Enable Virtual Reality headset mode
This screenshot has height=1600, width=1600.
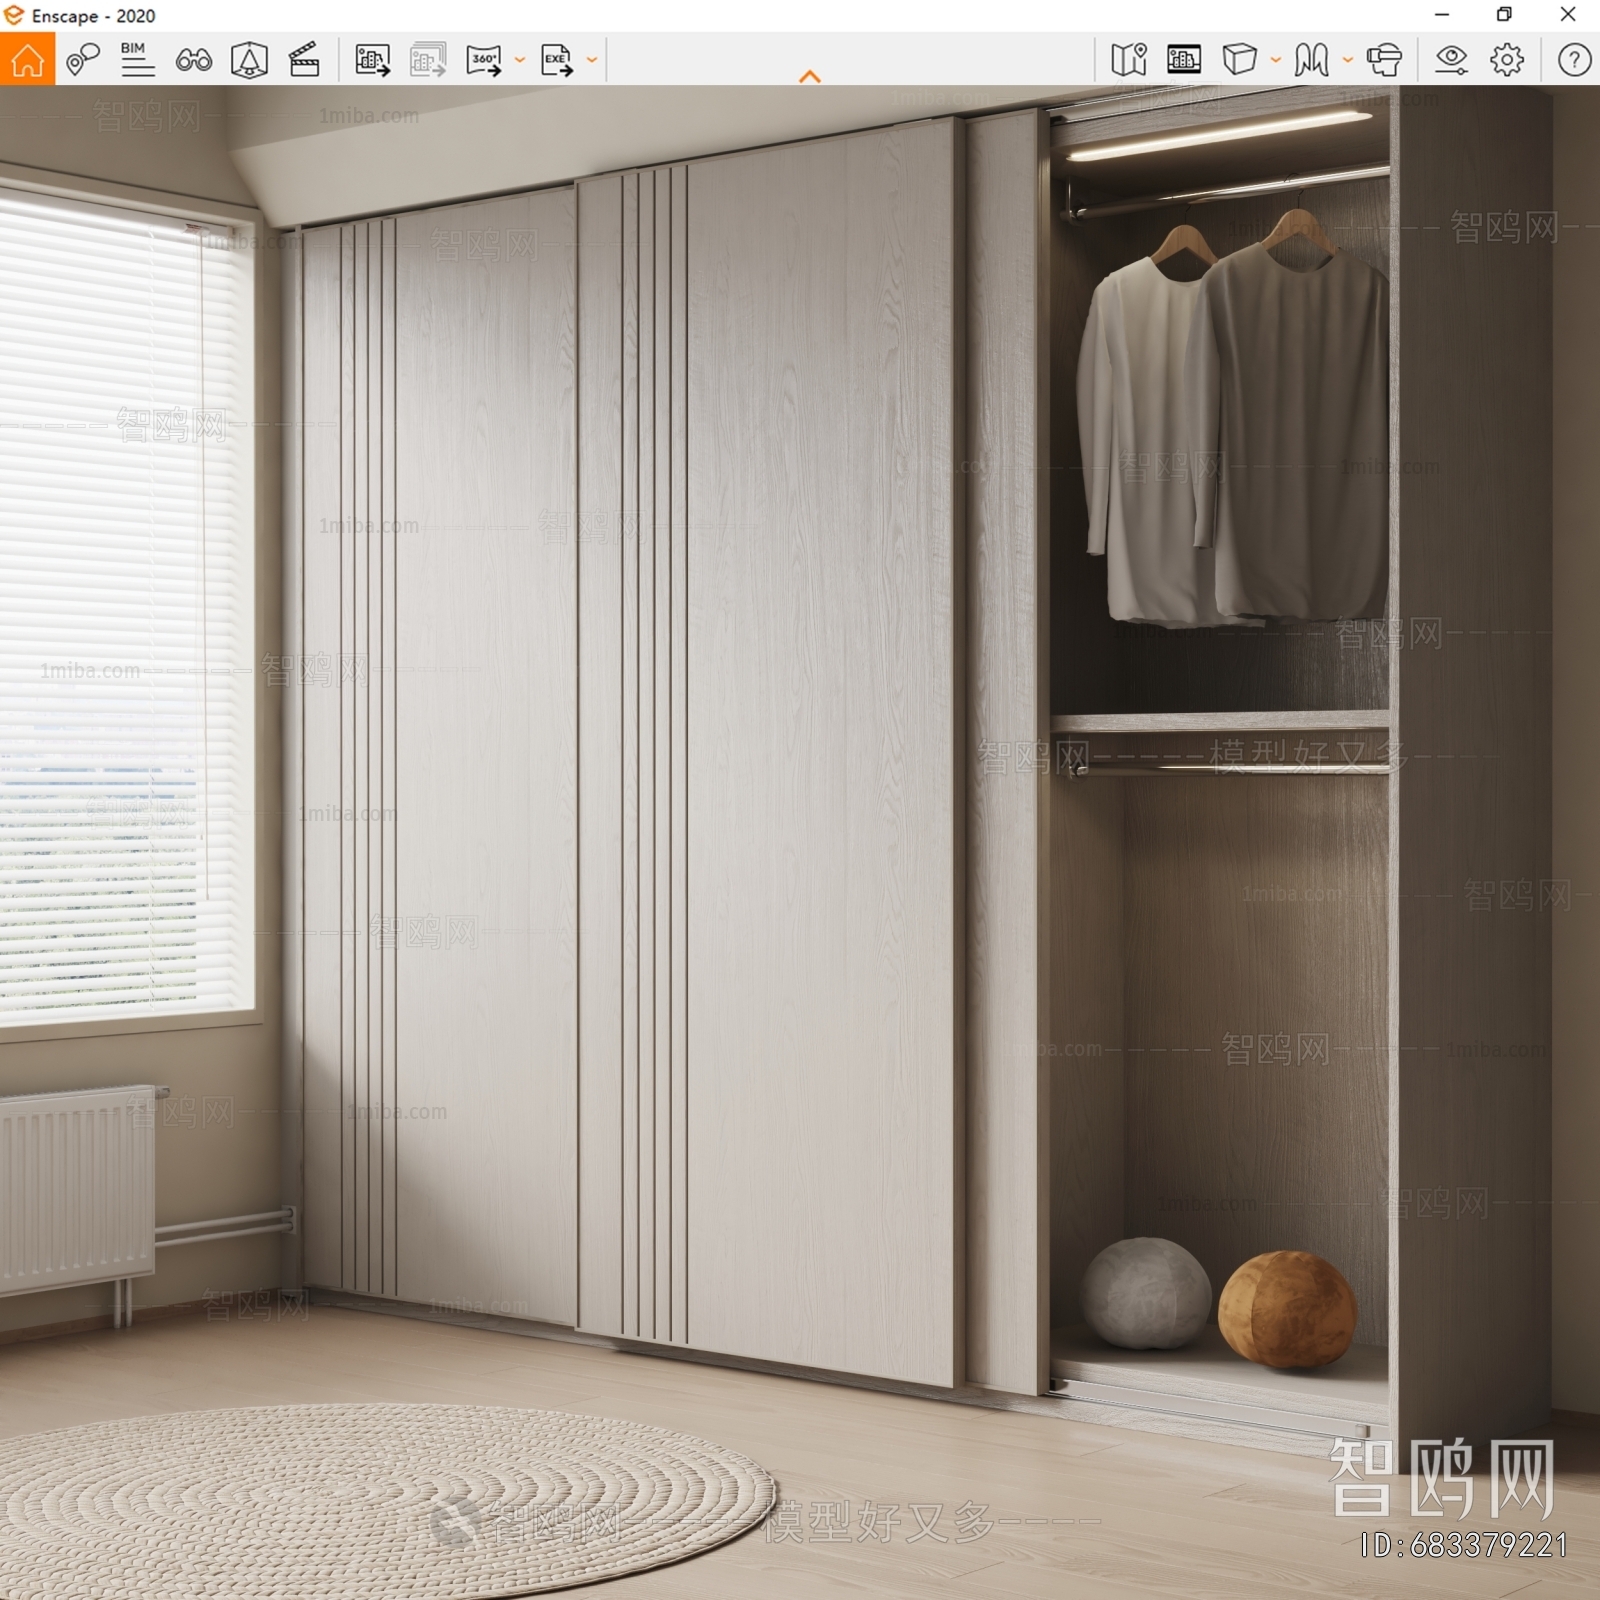(1384, 60)
